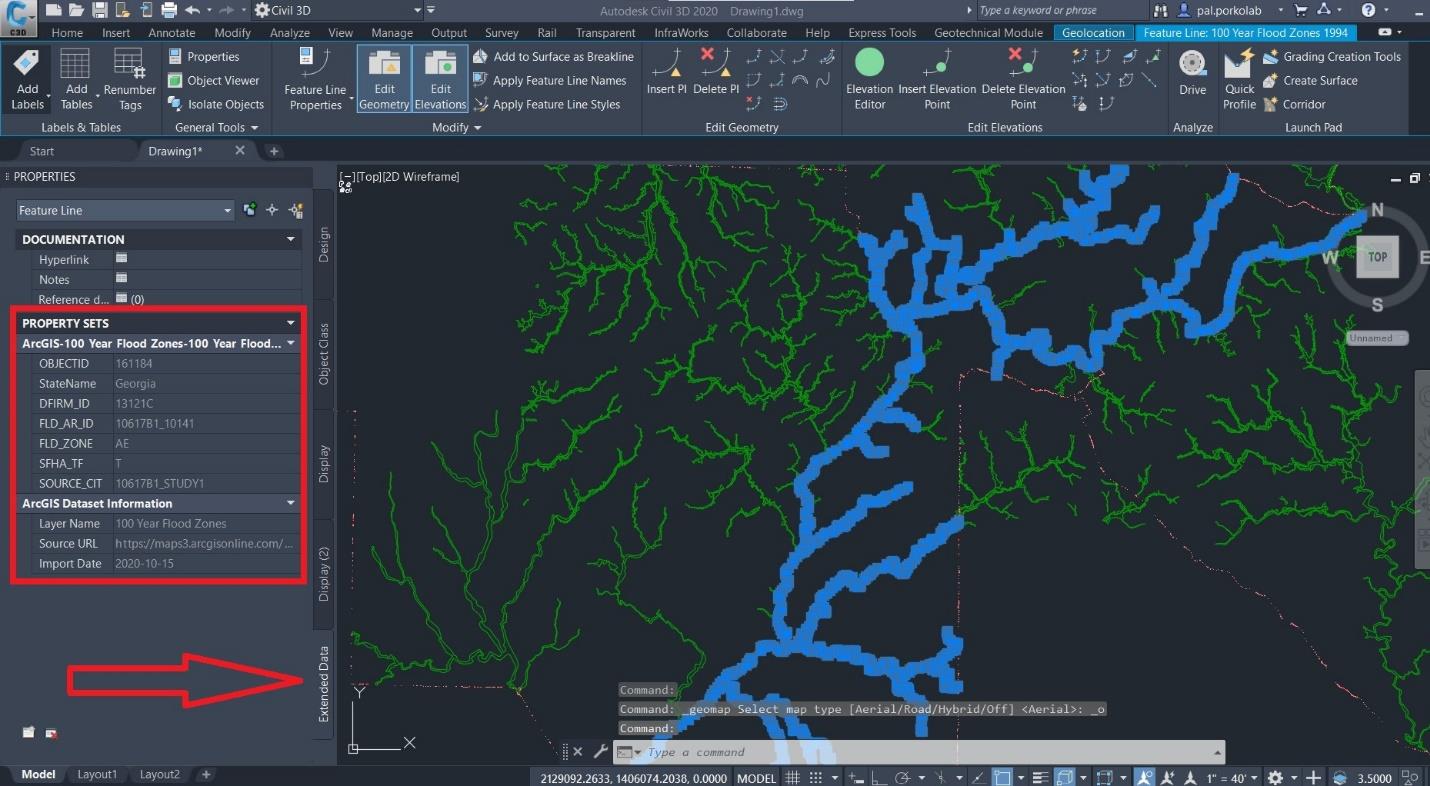Open the annotation scale 1" = 40' dropdown
Screen dimensions: 1430x786
[x=1233, y=777]
